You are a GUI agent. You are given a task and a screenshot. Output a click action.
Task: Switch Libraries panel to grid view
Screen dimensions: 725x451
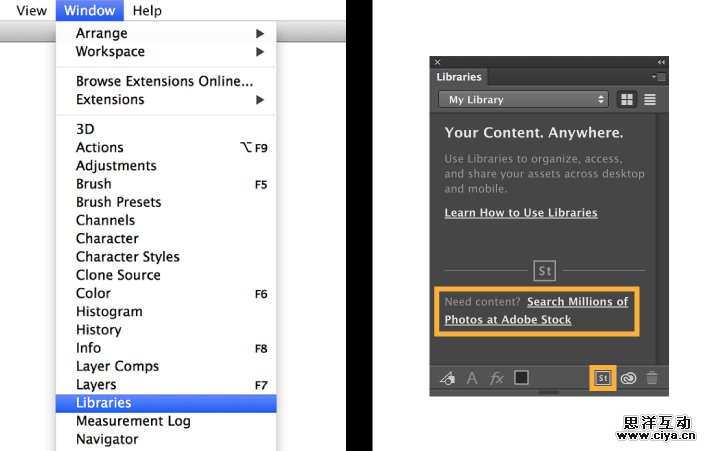[627, 100]
